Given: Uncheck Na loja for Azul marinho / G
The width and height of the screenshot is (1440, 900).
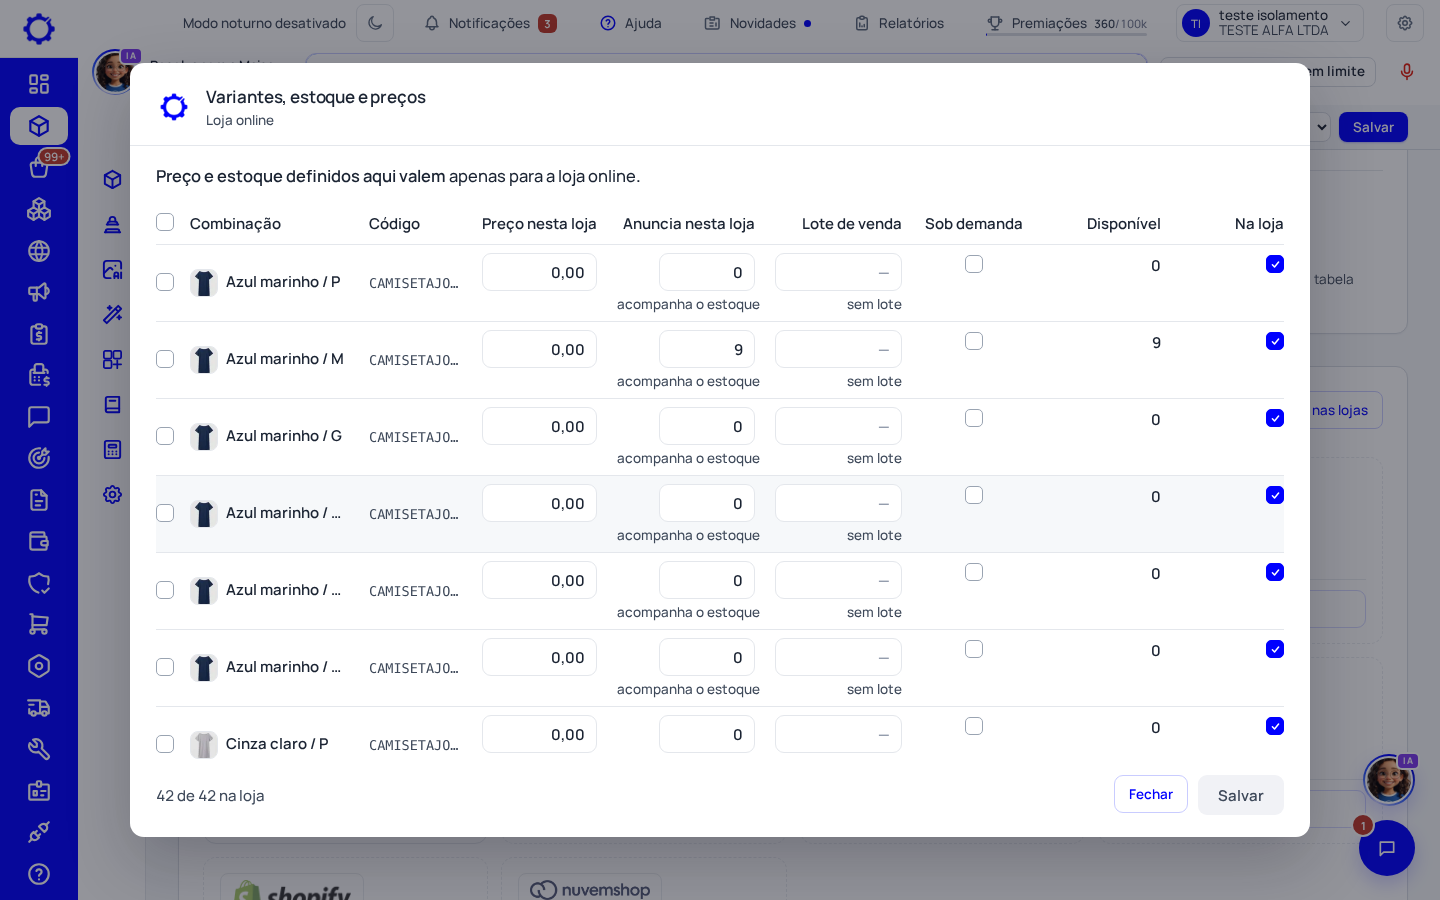Looking at the screenshot, I should click(x=1275, y=418).
